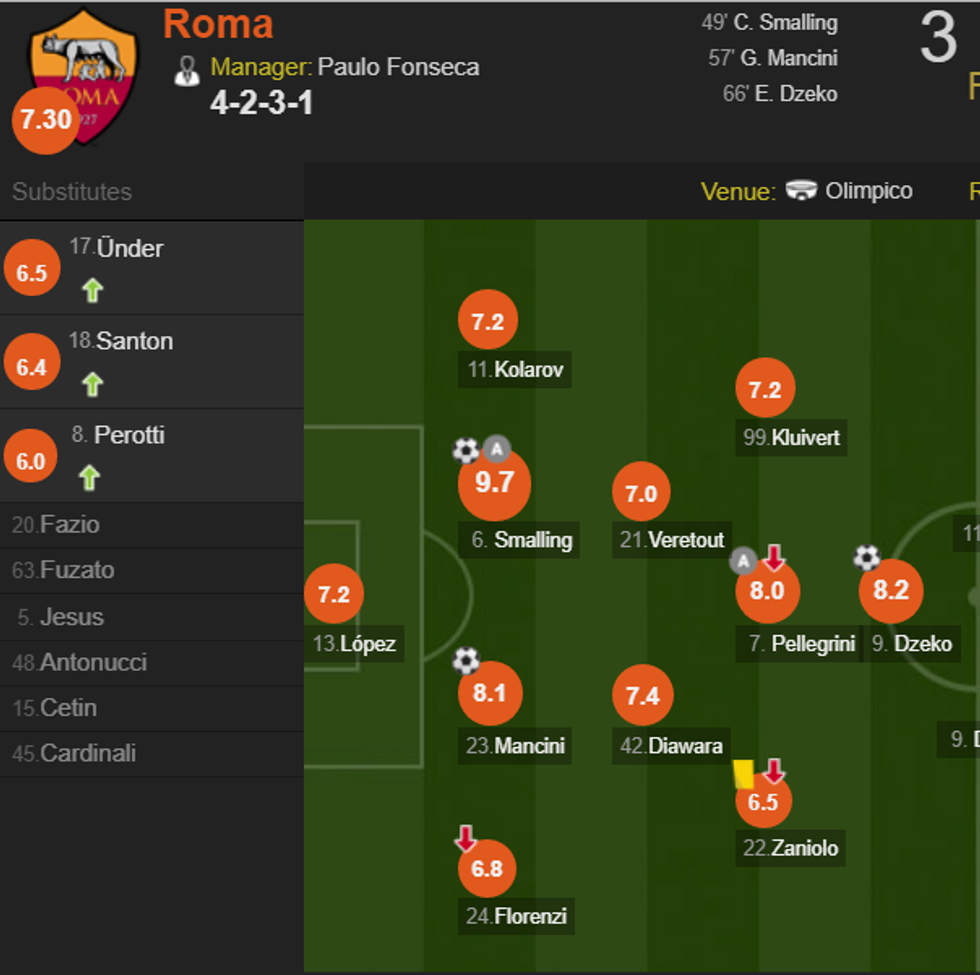
Task: Click the goal ball icon above Mancini
Action: click(466, 660)
